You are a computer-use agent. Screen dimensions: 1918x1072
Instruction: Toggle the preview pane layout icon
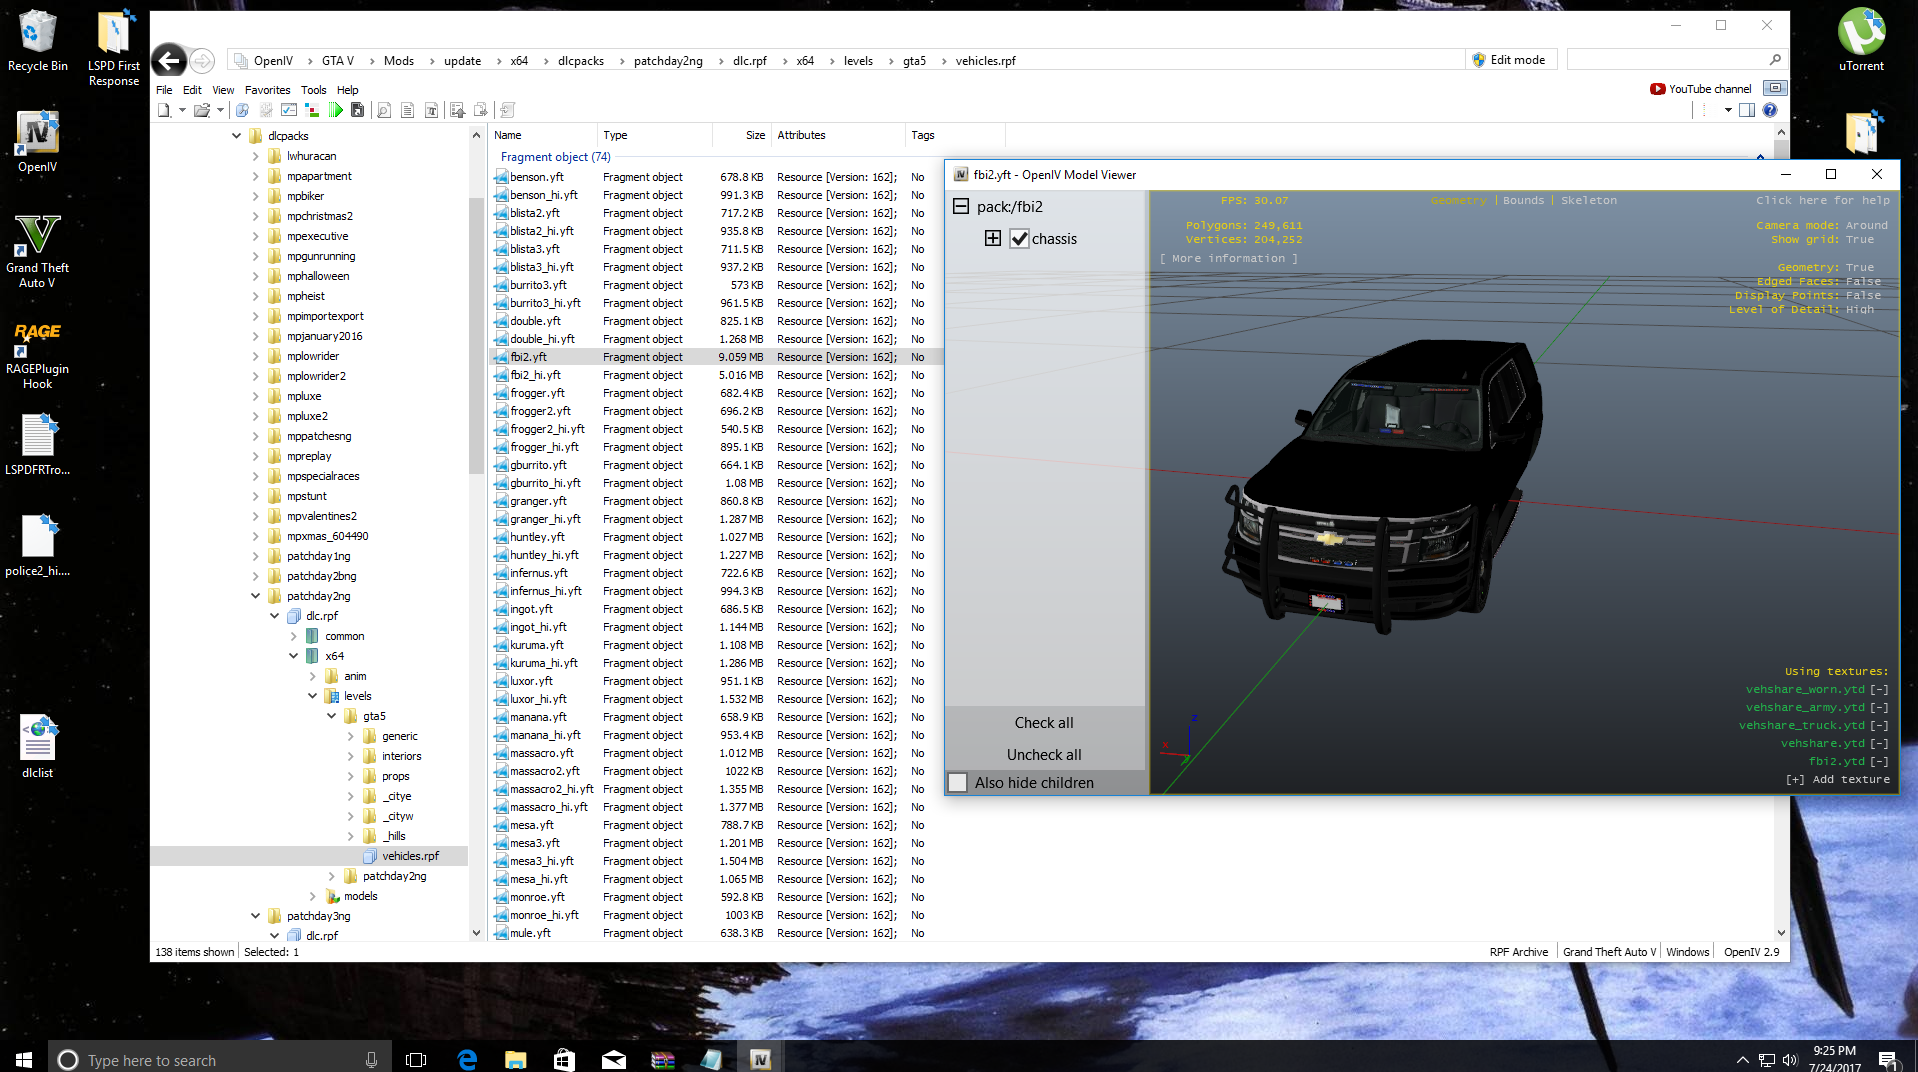[x=1747, y=110]
